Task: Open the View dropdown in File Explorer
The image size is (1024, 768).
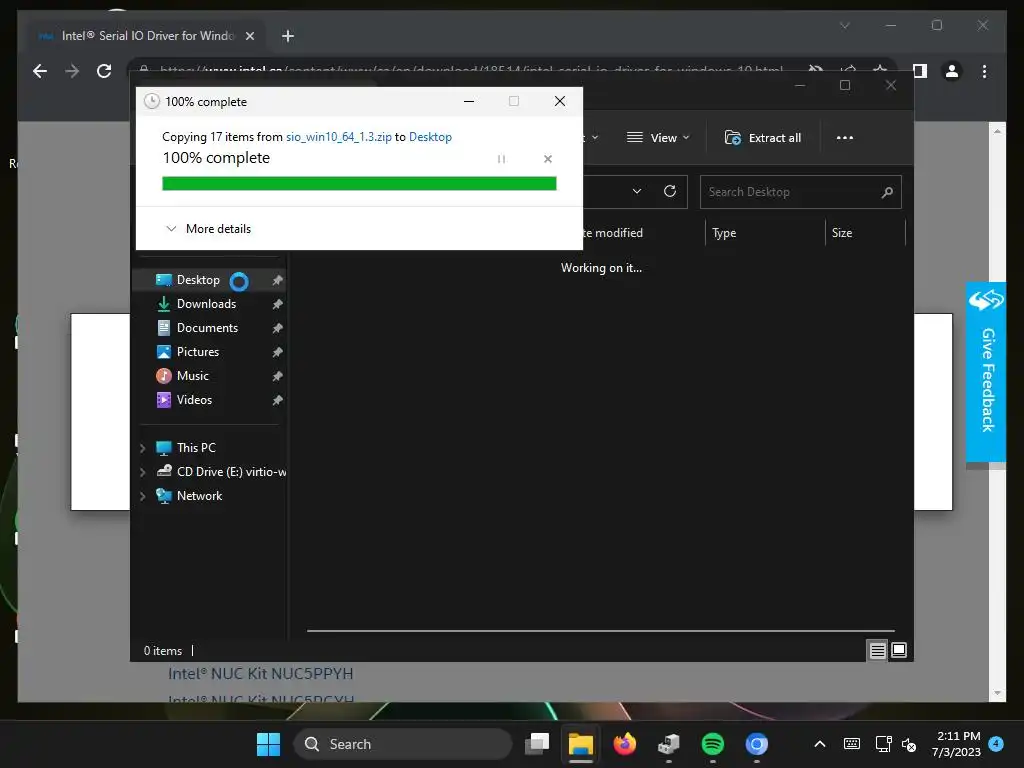Action: pos(658,138)
